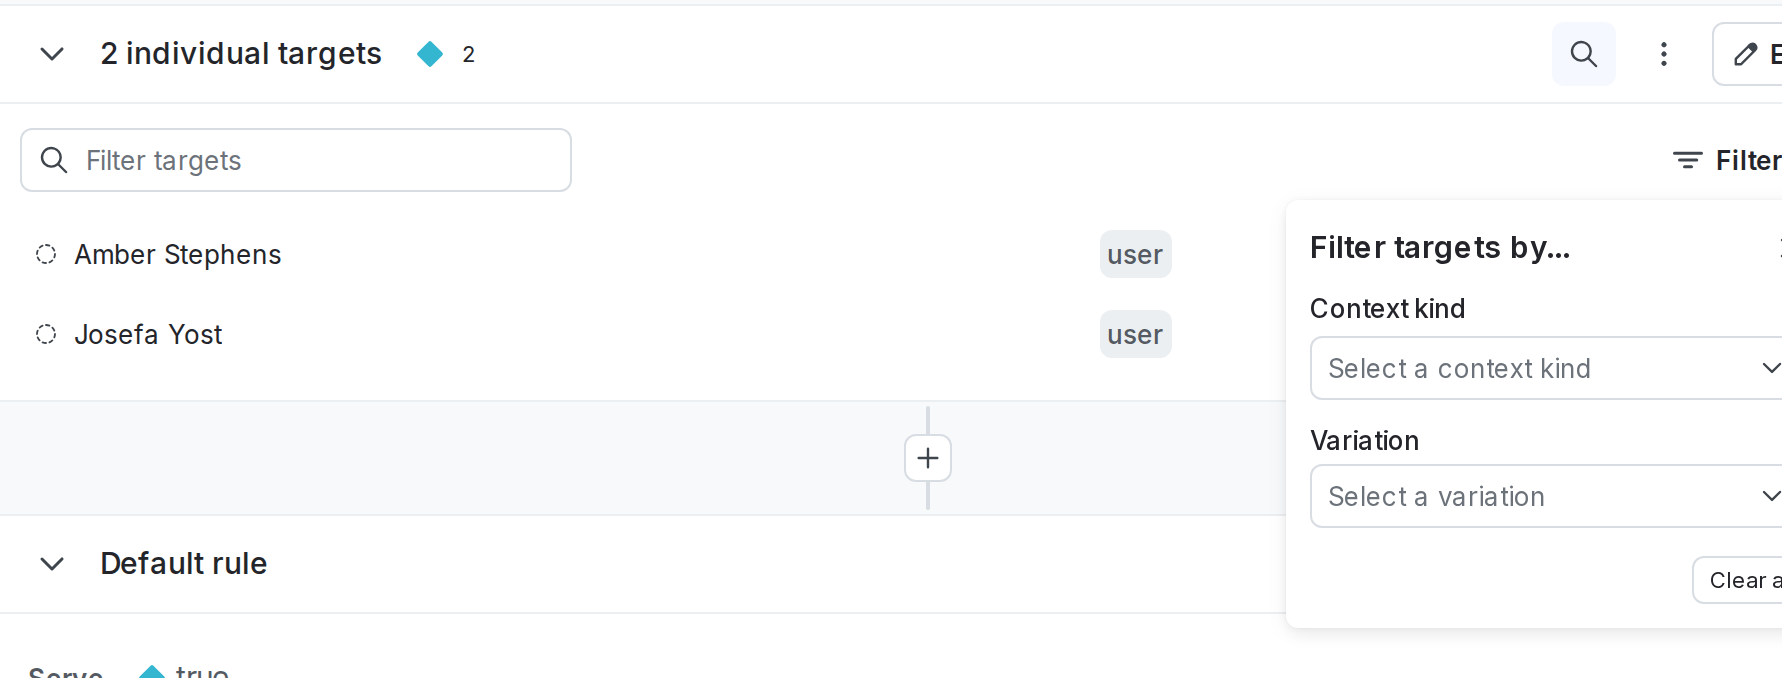
Task: Click the Clear all filters button
Action: coord(1744,580)
